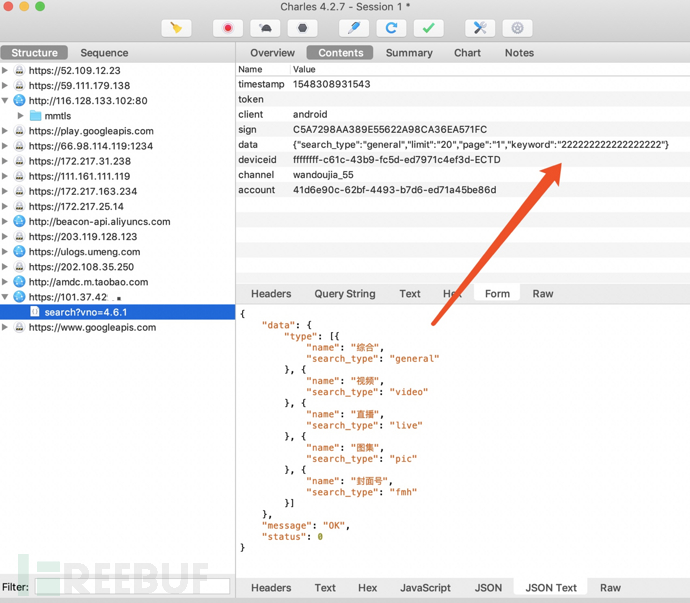
Task: Toggle throttling turtle icon
Action: [265, 29]
